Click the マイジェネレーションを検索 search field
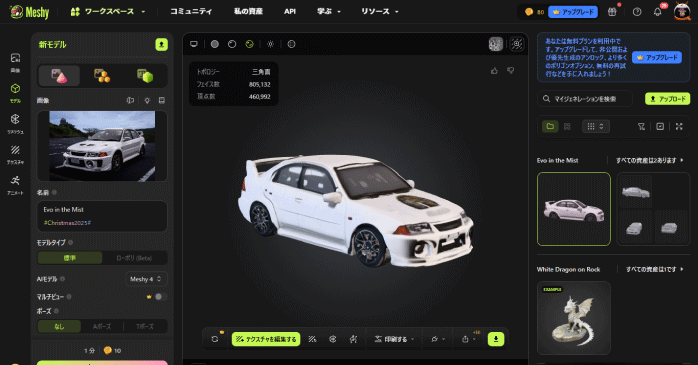This screenshot has height=365, width=698. (x=584, y=99)
